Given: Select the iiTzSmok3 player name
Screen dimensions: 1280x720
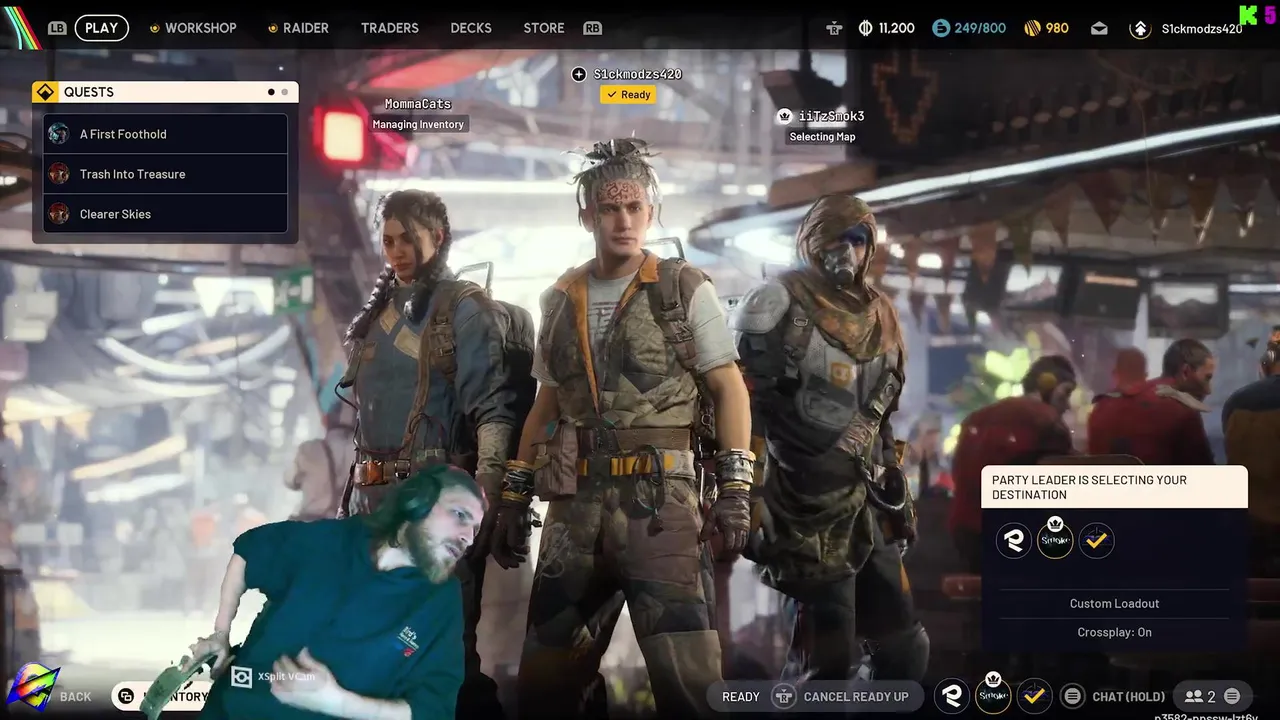Looking at the screenshot, I should click(x=831, y=116).
